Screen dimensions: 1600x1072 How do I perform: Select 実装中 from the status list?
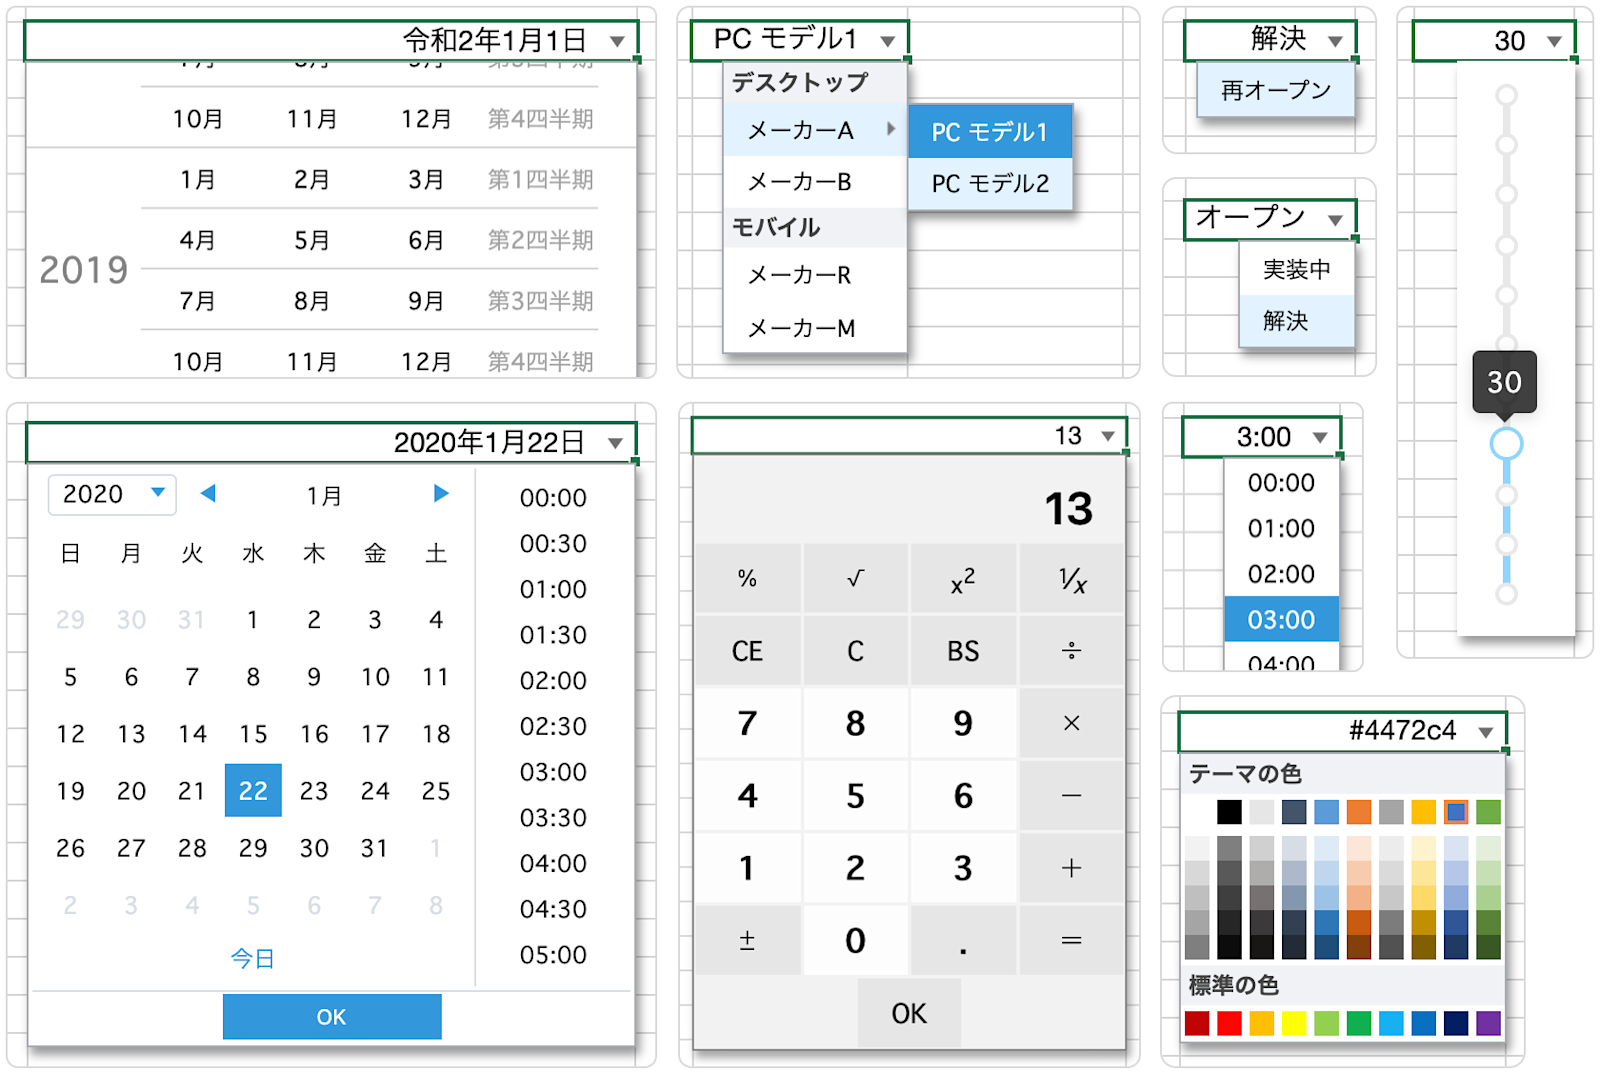(1297, 270)
